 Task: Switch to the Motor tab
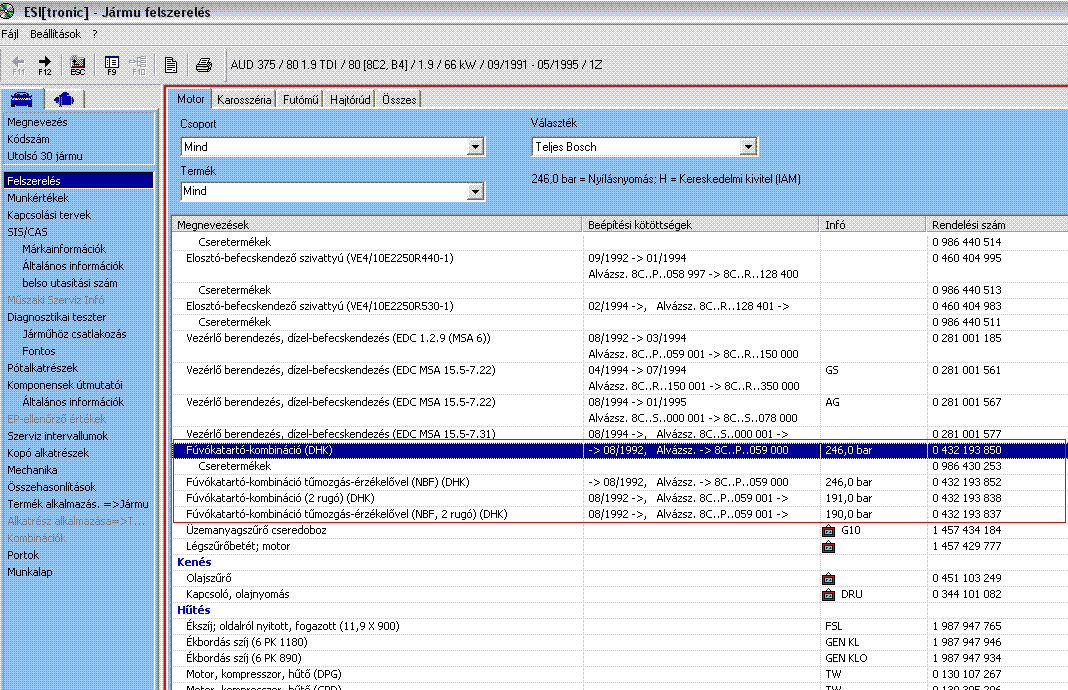click(191, 99)
